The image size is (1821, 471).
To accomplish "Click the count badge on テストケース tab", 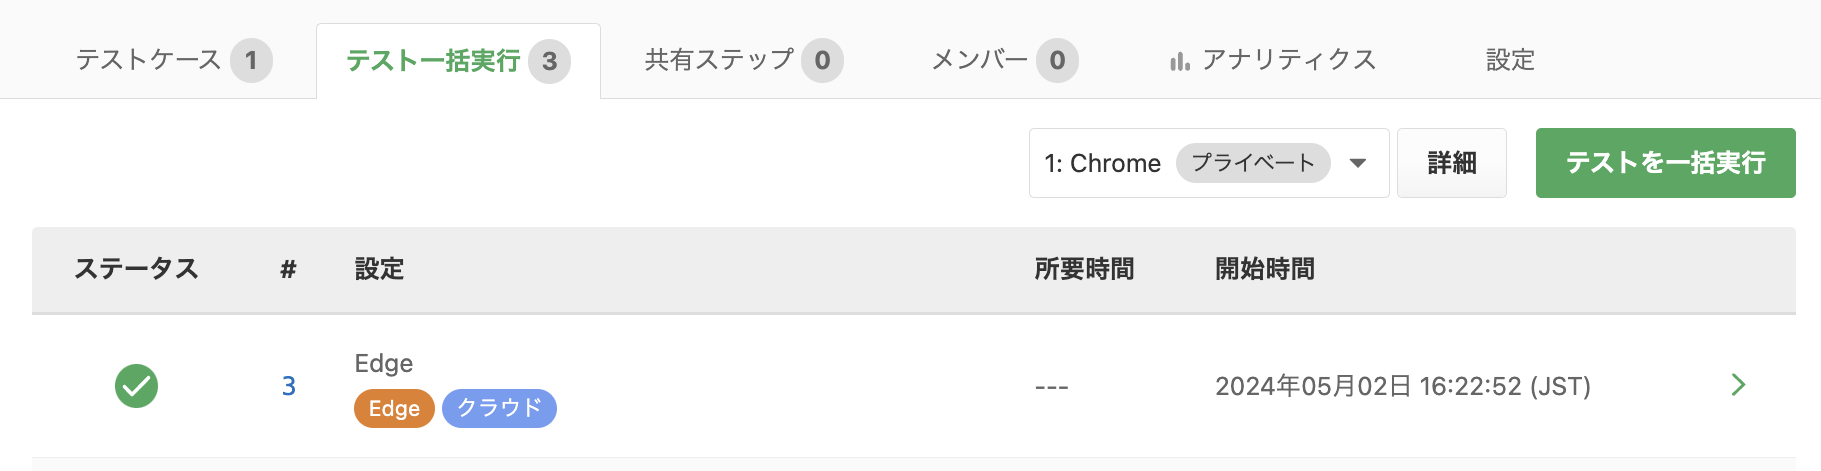I will click(251, 61).
